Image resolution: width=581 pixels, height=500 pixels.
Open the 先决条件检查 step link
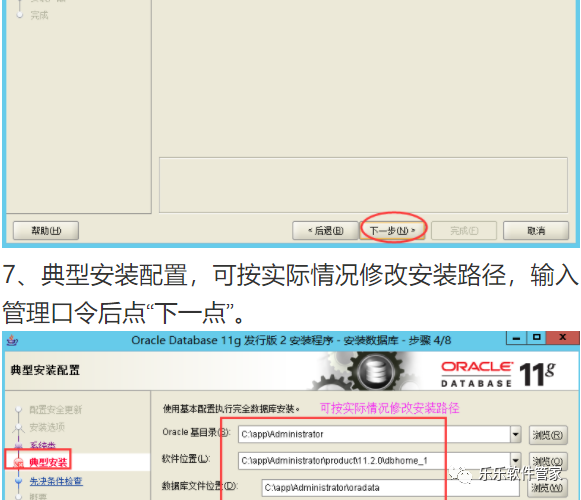pos(56,481)
